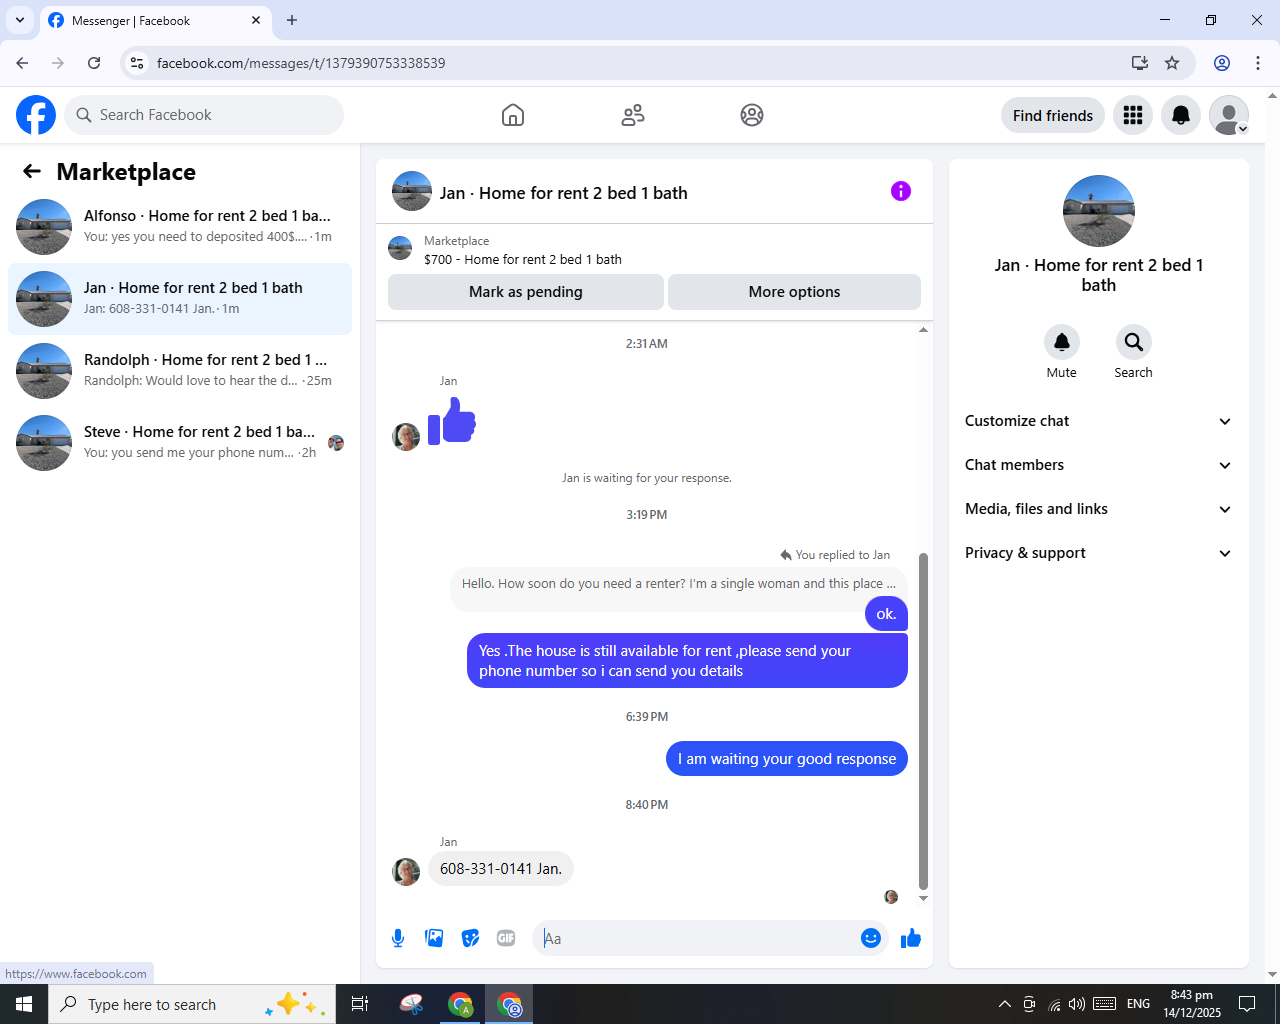Screen dimensions: 1280x1024
Task: Click the large thumbs-up sticker from Jan
Action: (x=452, y=420)
